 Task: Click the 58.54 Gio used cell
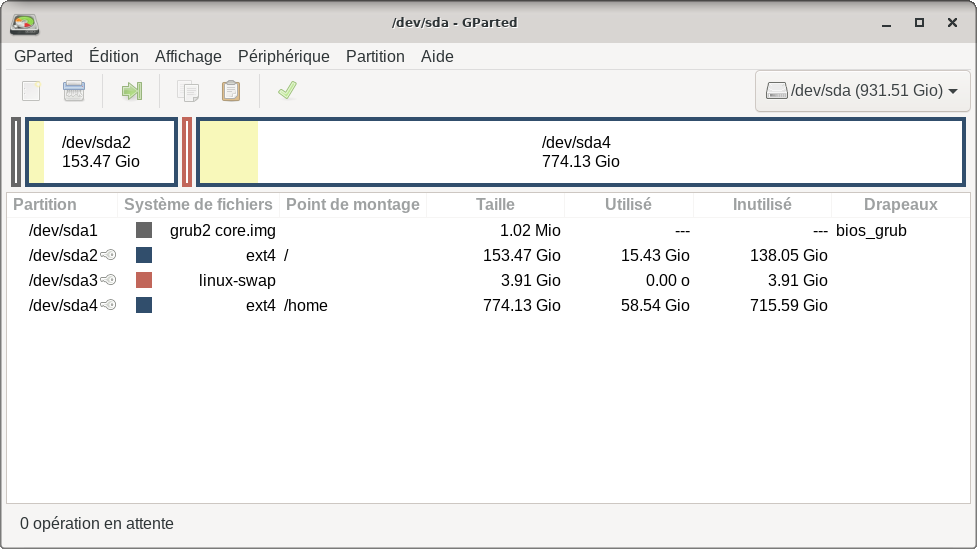tap(655, 305)
